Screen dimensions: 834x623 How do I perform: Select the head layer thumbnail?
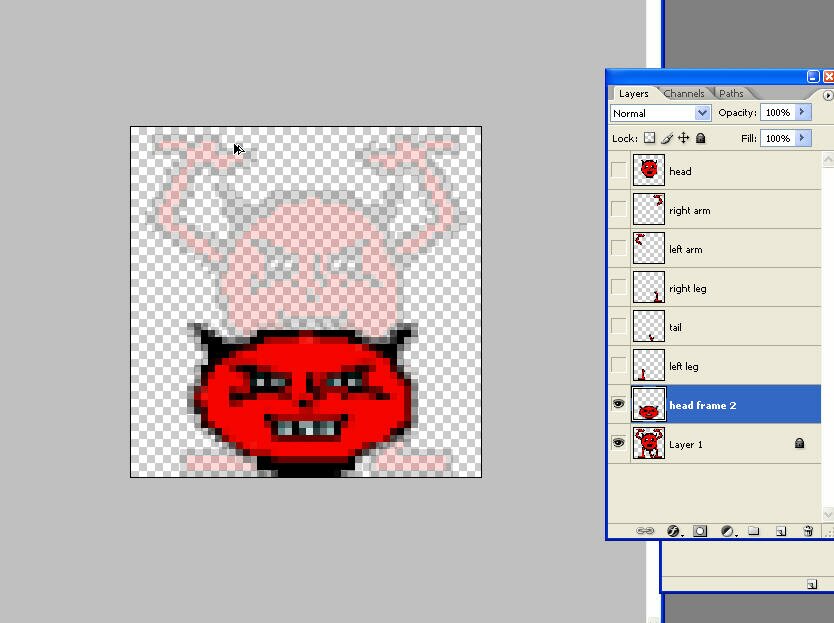[649, 170]
